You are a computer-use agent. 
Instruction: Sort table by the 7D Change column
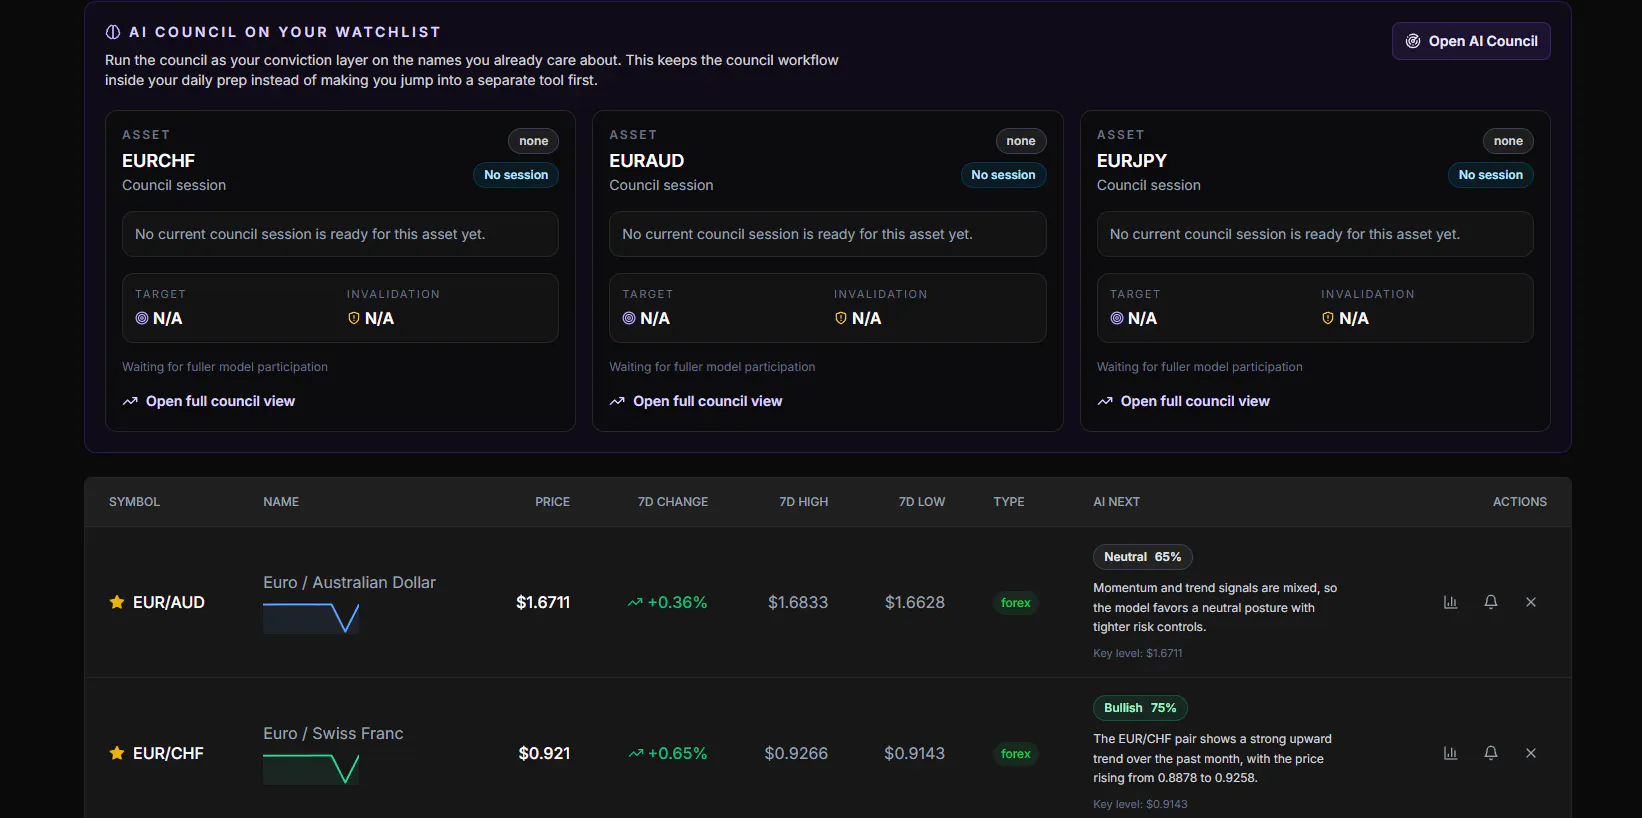[x=673, y=502]
